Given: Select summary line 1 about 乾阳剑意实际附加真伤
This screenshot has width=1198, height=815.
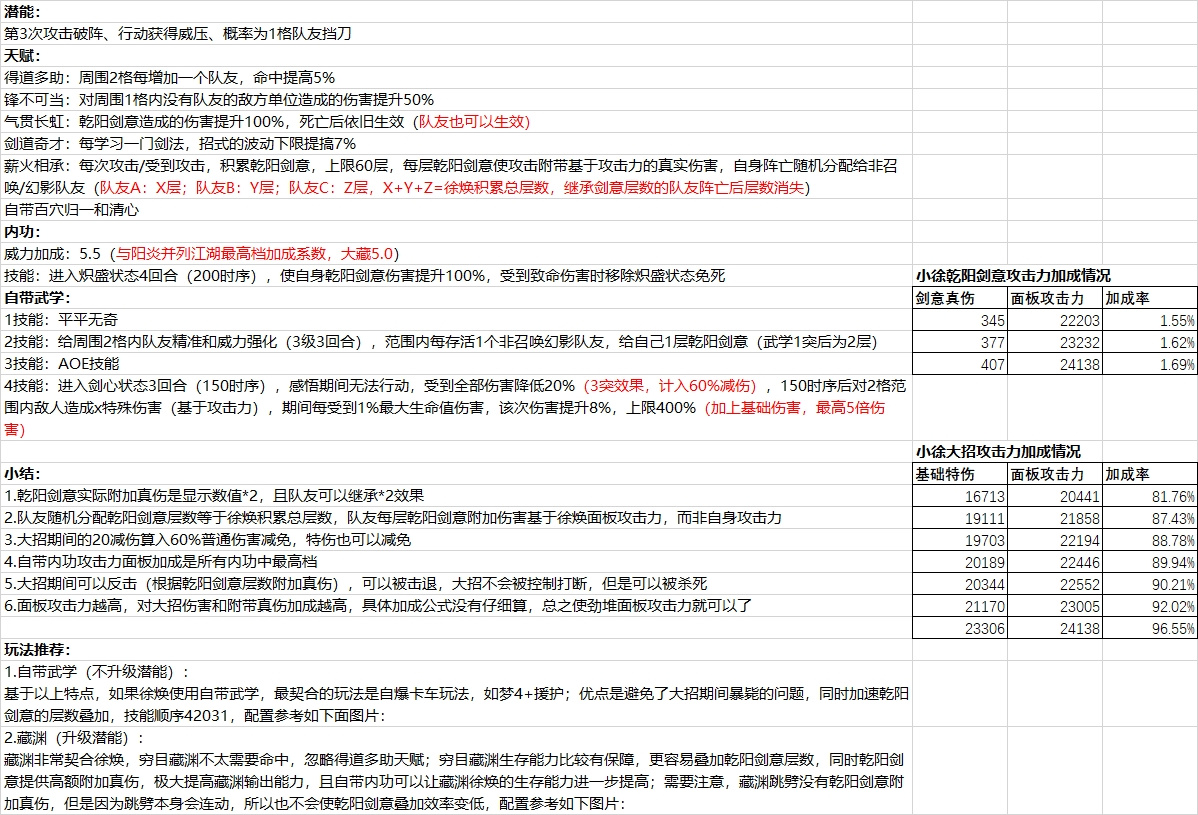Looking at the screenshot, I should [x=456, y=496].
